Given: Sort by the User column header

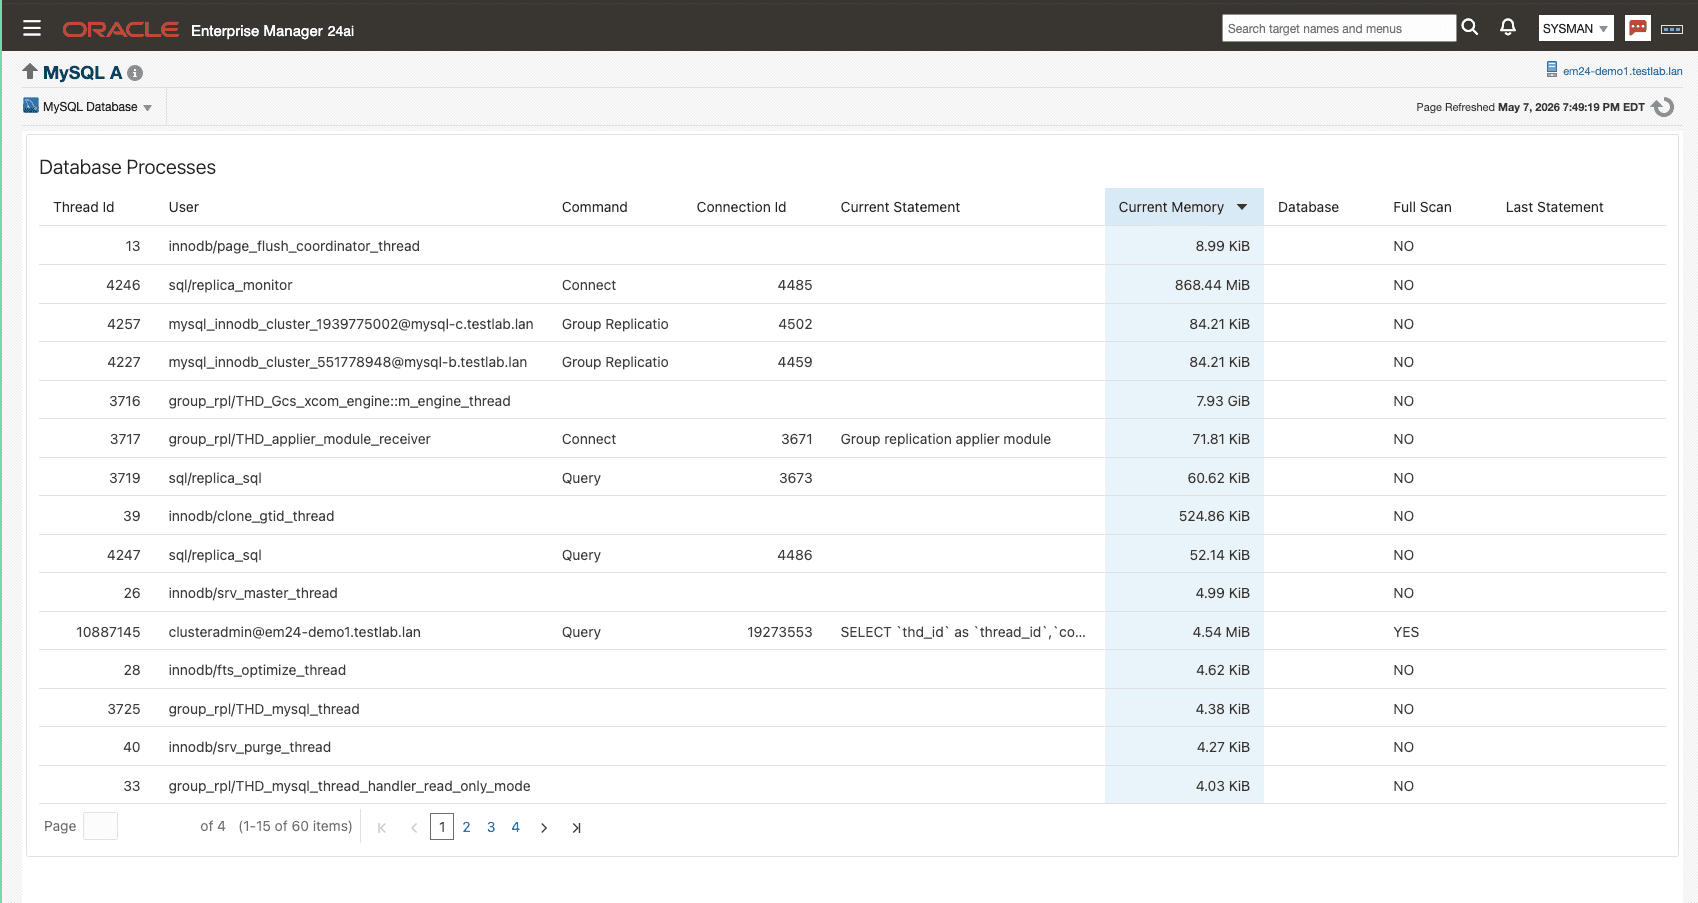Looking at the screenshot, I should tap(184, 207).
